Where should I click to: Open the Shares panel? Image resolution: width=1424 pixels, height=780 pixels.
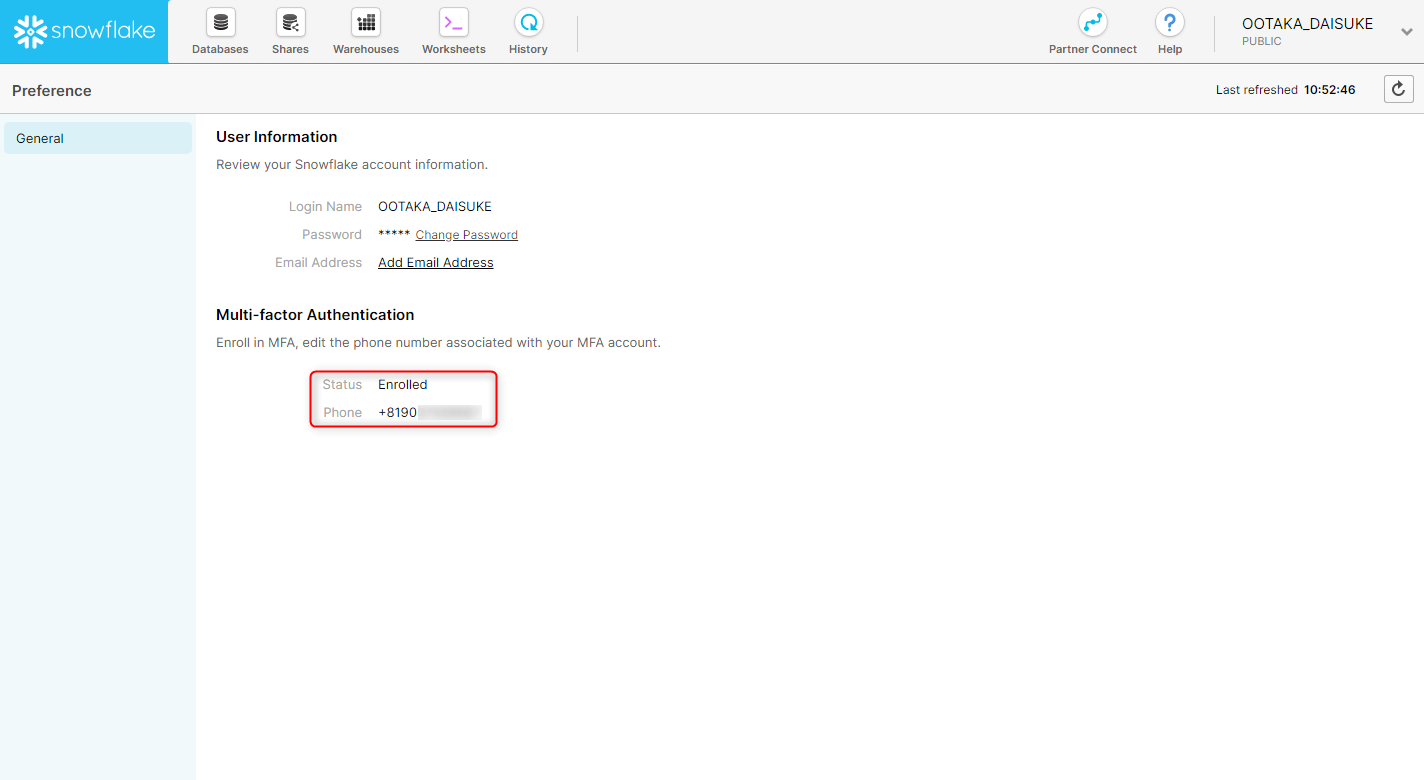click(x=290, y=30)
